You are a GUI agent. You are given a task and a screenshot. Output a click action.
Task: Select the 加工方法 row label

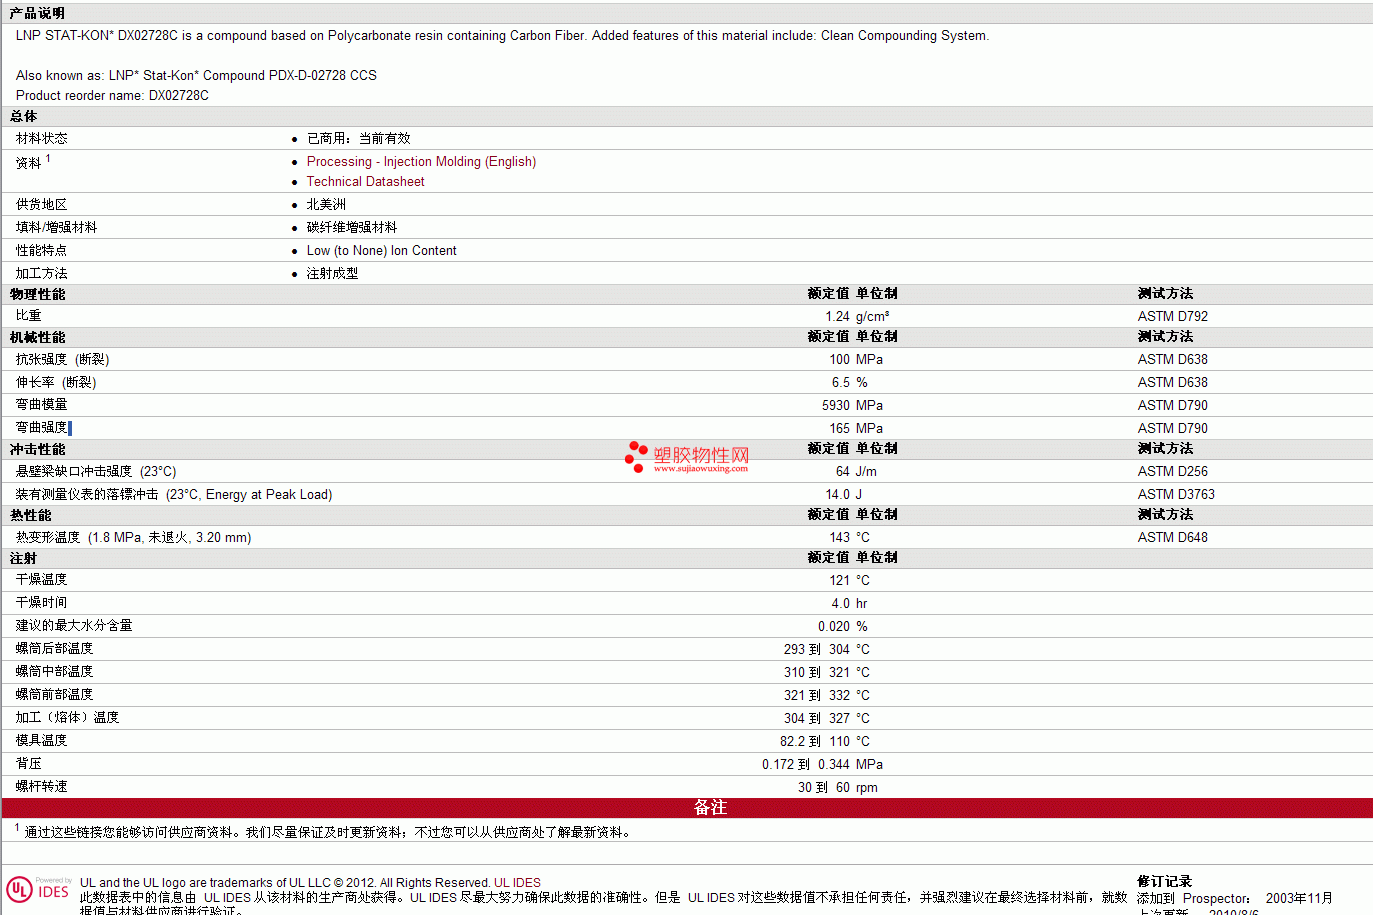[42, 274]
